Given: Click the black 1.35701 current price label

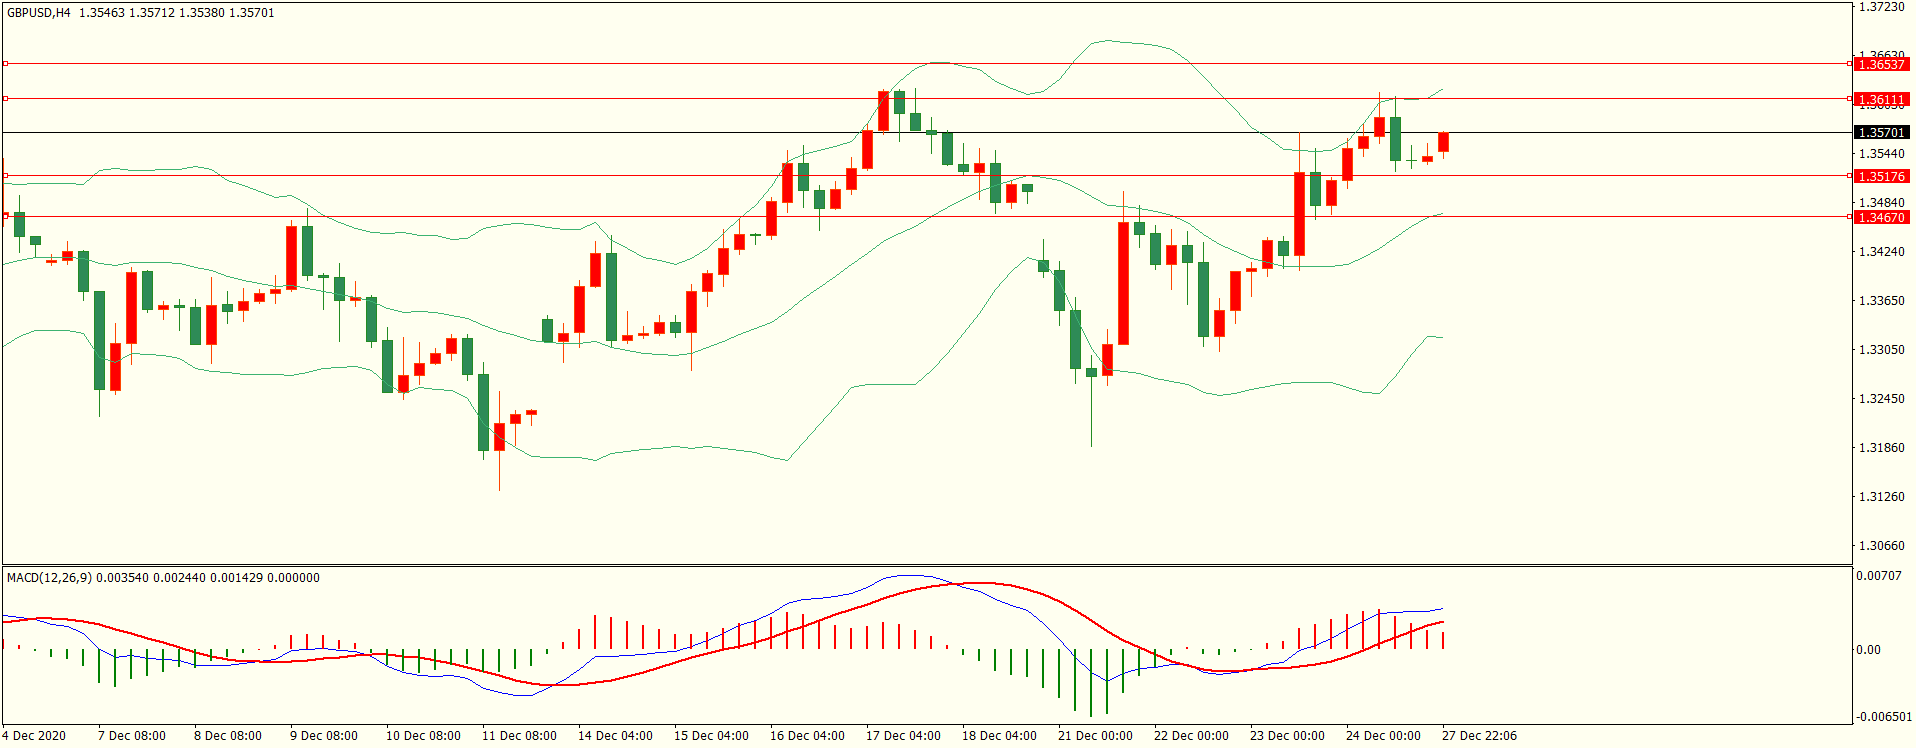Looking at the screenshot, I should point(1881,132).
